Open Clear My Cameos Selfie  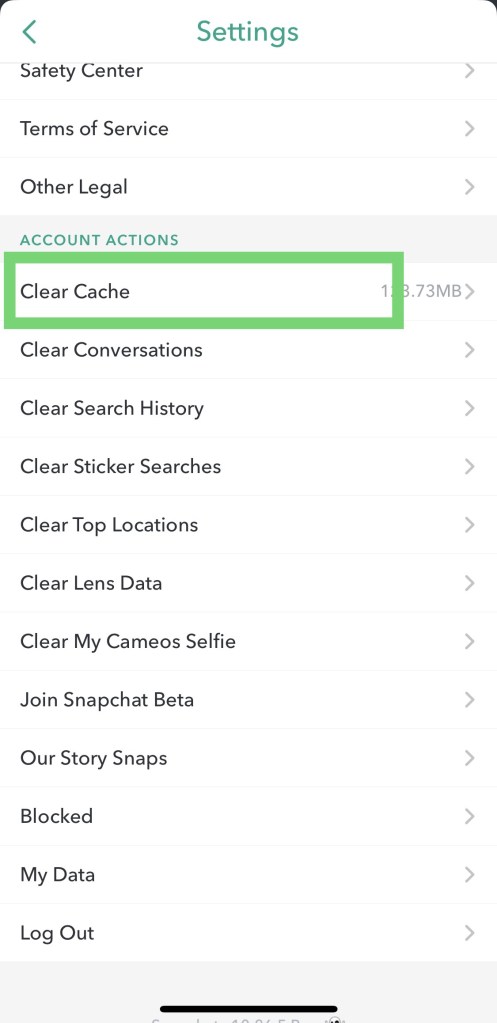pos(248,641)
